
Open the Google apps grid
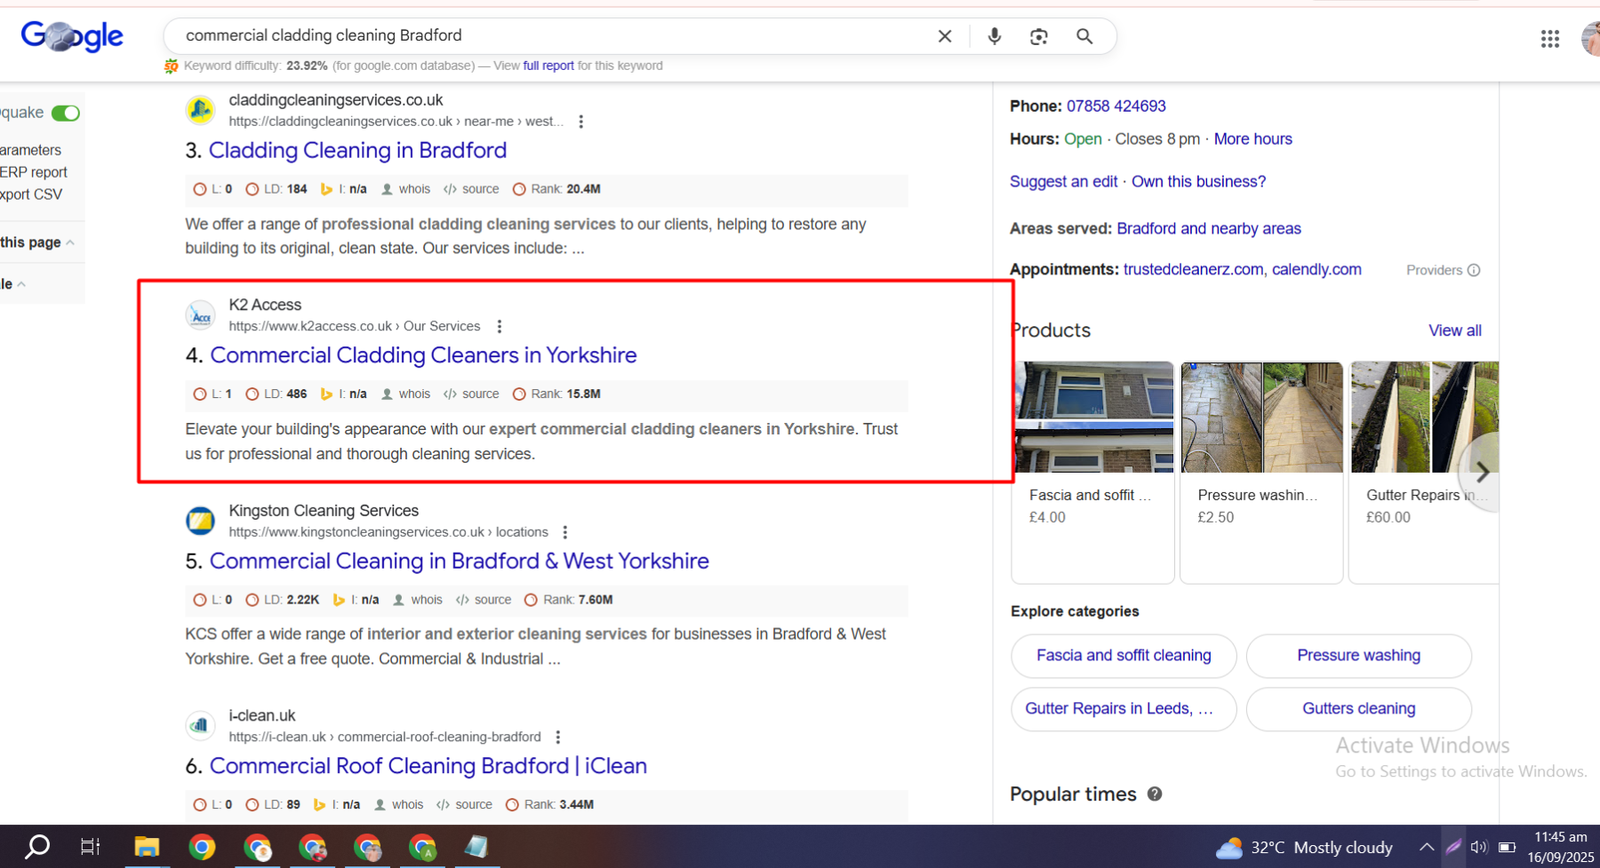[1549, 39]
